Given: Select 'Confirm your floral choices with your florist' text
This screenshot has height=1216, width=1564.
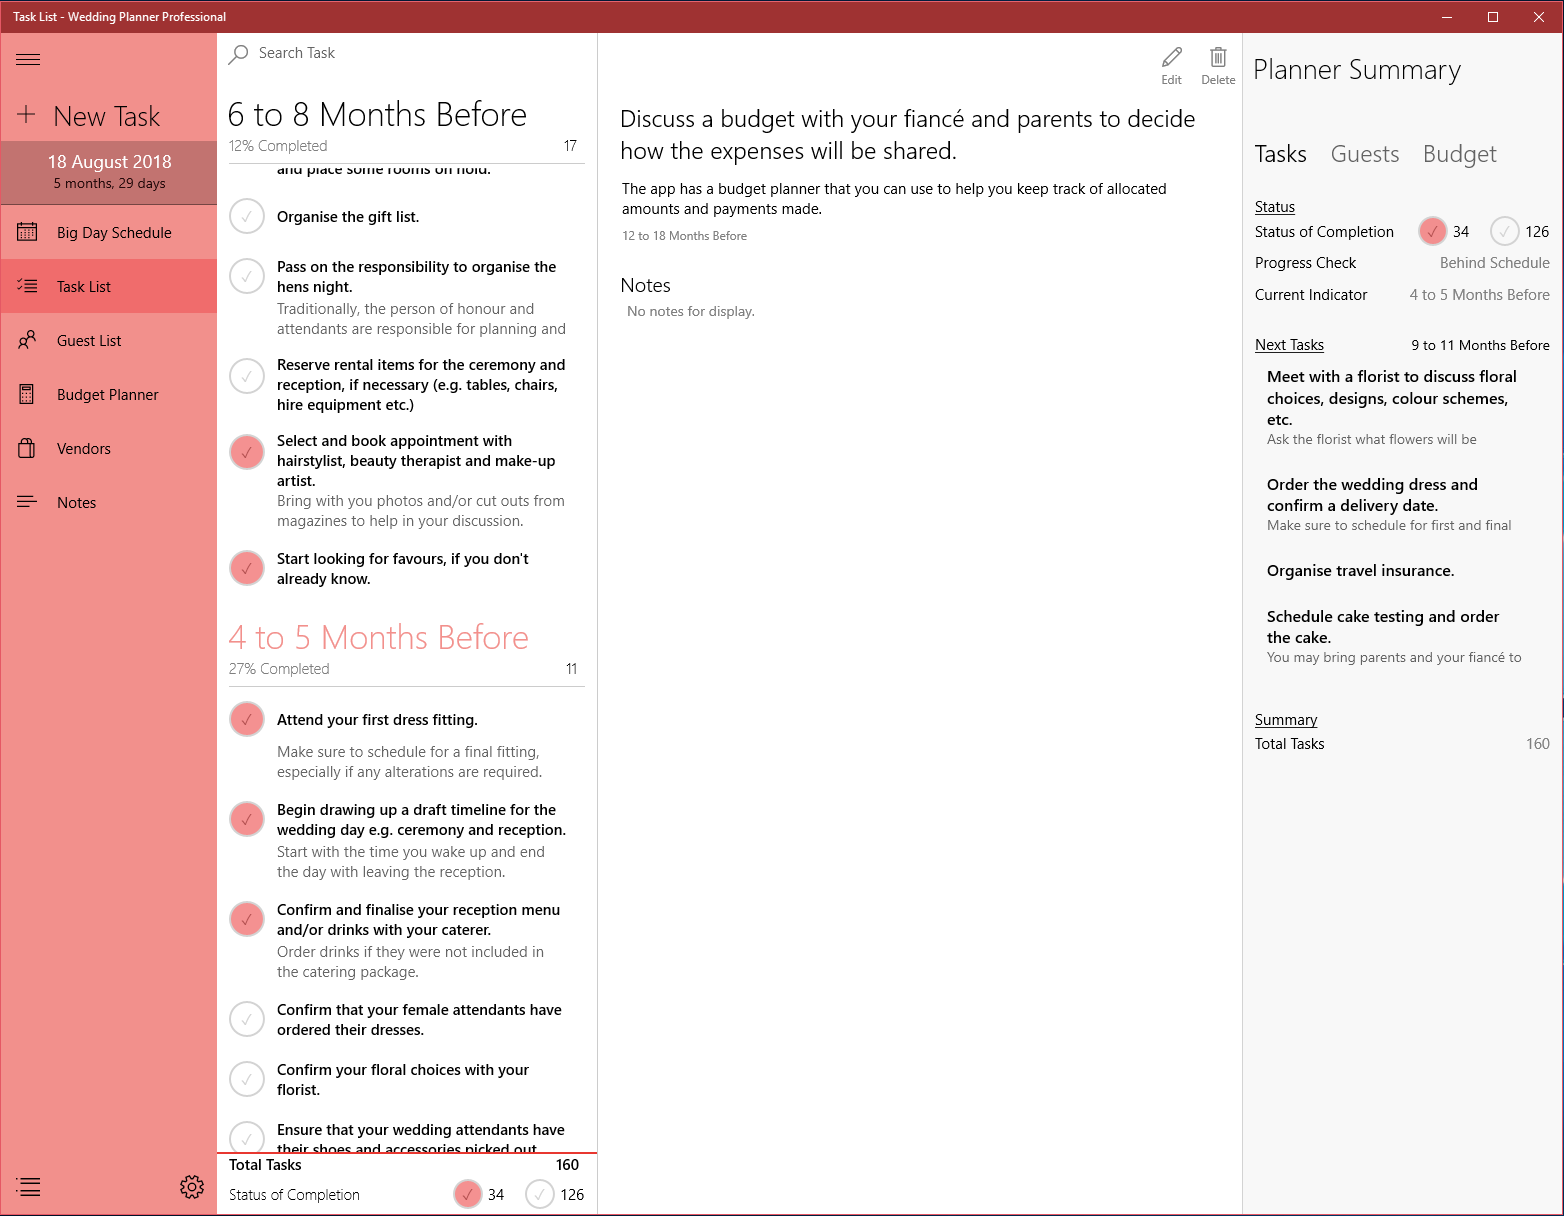Looking at the screenshot, I should point(403,1080).
